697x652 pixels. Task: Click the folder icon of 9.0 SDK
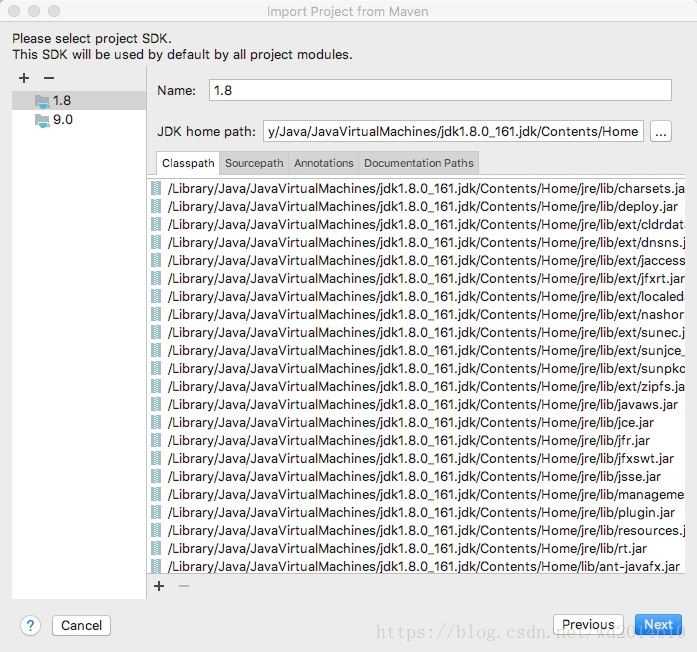click(42, 121)
